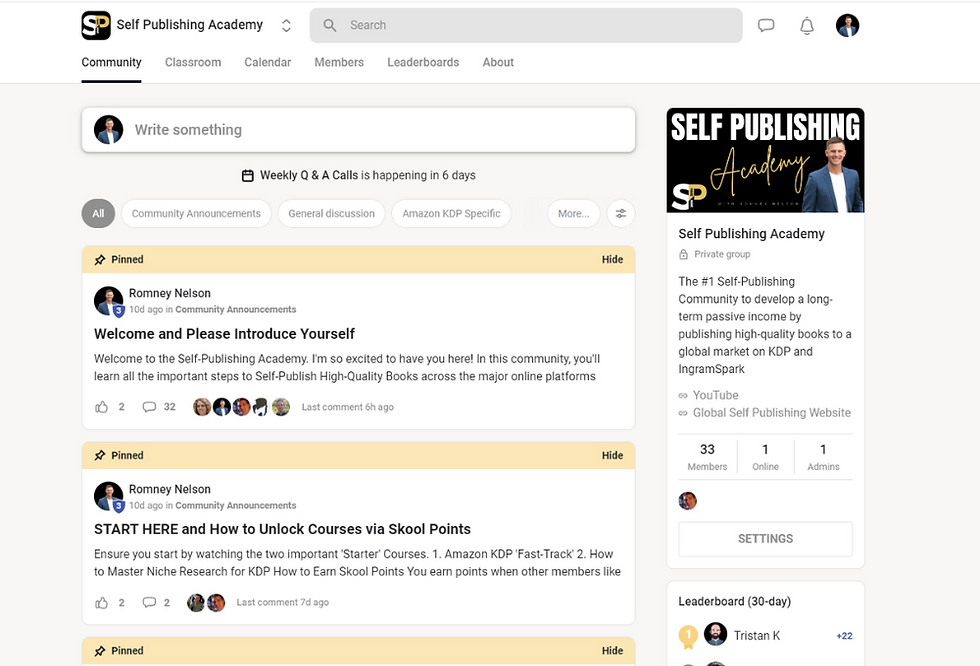
Task: Click Tristan K's +22 points
Action: point(844,636)
